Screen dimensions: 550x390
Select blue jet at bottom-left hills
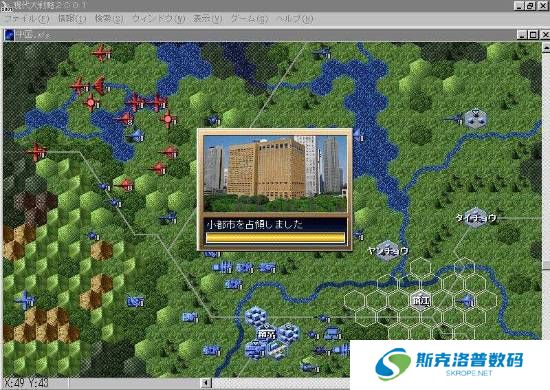(x=25, y=300)
